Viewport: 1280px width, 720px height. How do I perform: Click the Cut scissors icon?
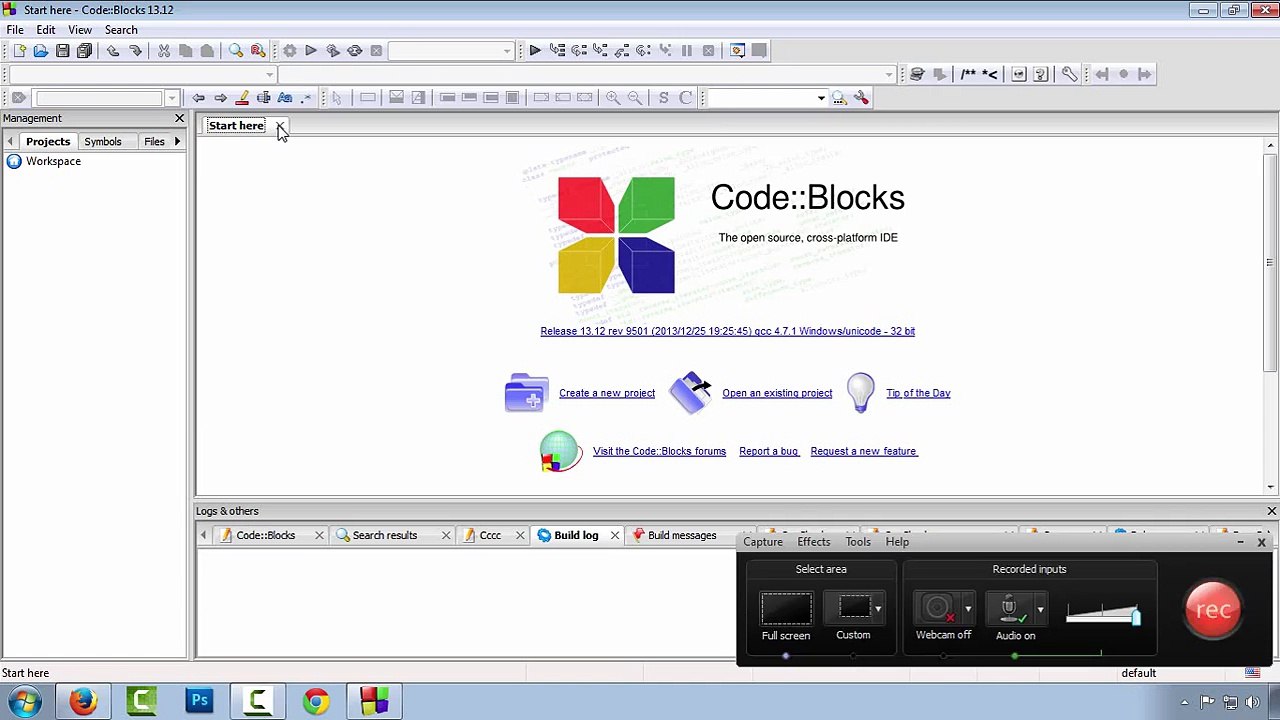click(x=164, y=51)
